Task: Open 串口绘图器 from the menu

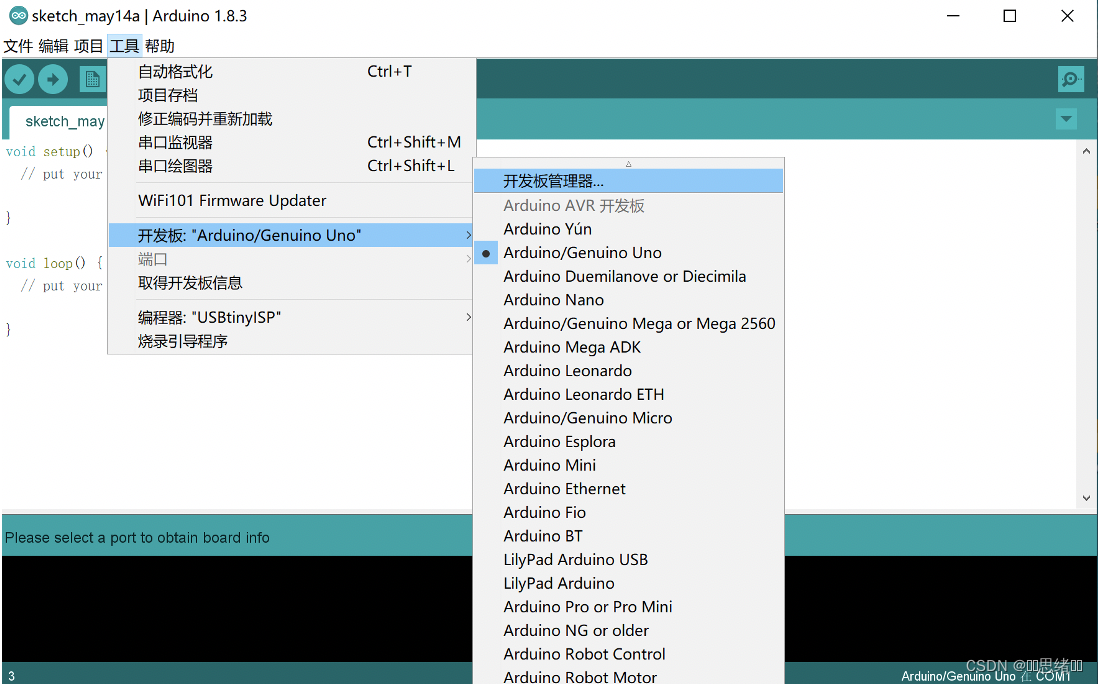Action: pyautogui.click(x=291, y=166)
